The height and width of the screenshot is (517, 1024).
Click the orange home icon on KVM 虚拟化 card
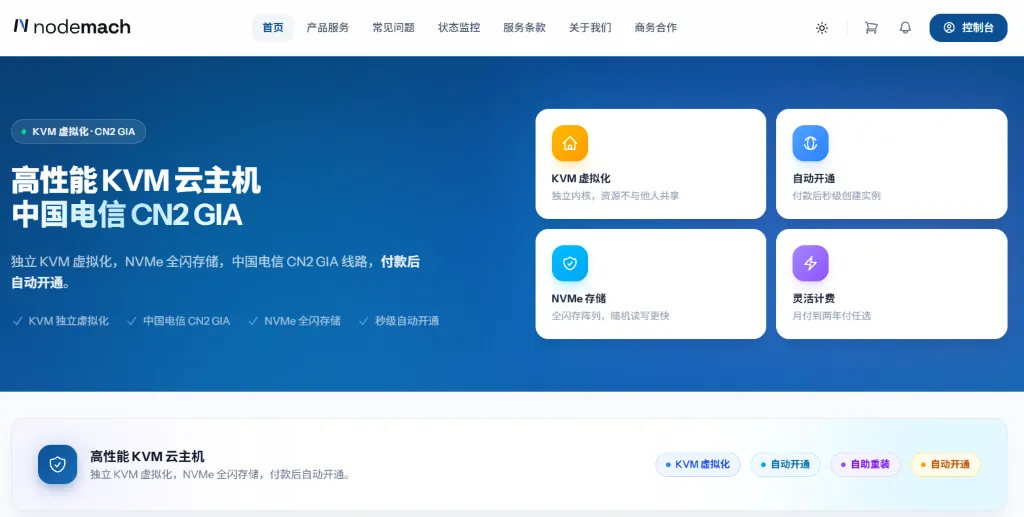[569, 143]
